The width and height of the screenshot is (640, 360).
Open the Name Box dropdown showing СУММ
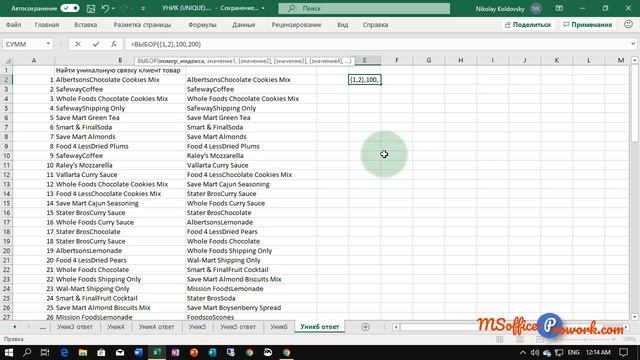click(48, 44)
